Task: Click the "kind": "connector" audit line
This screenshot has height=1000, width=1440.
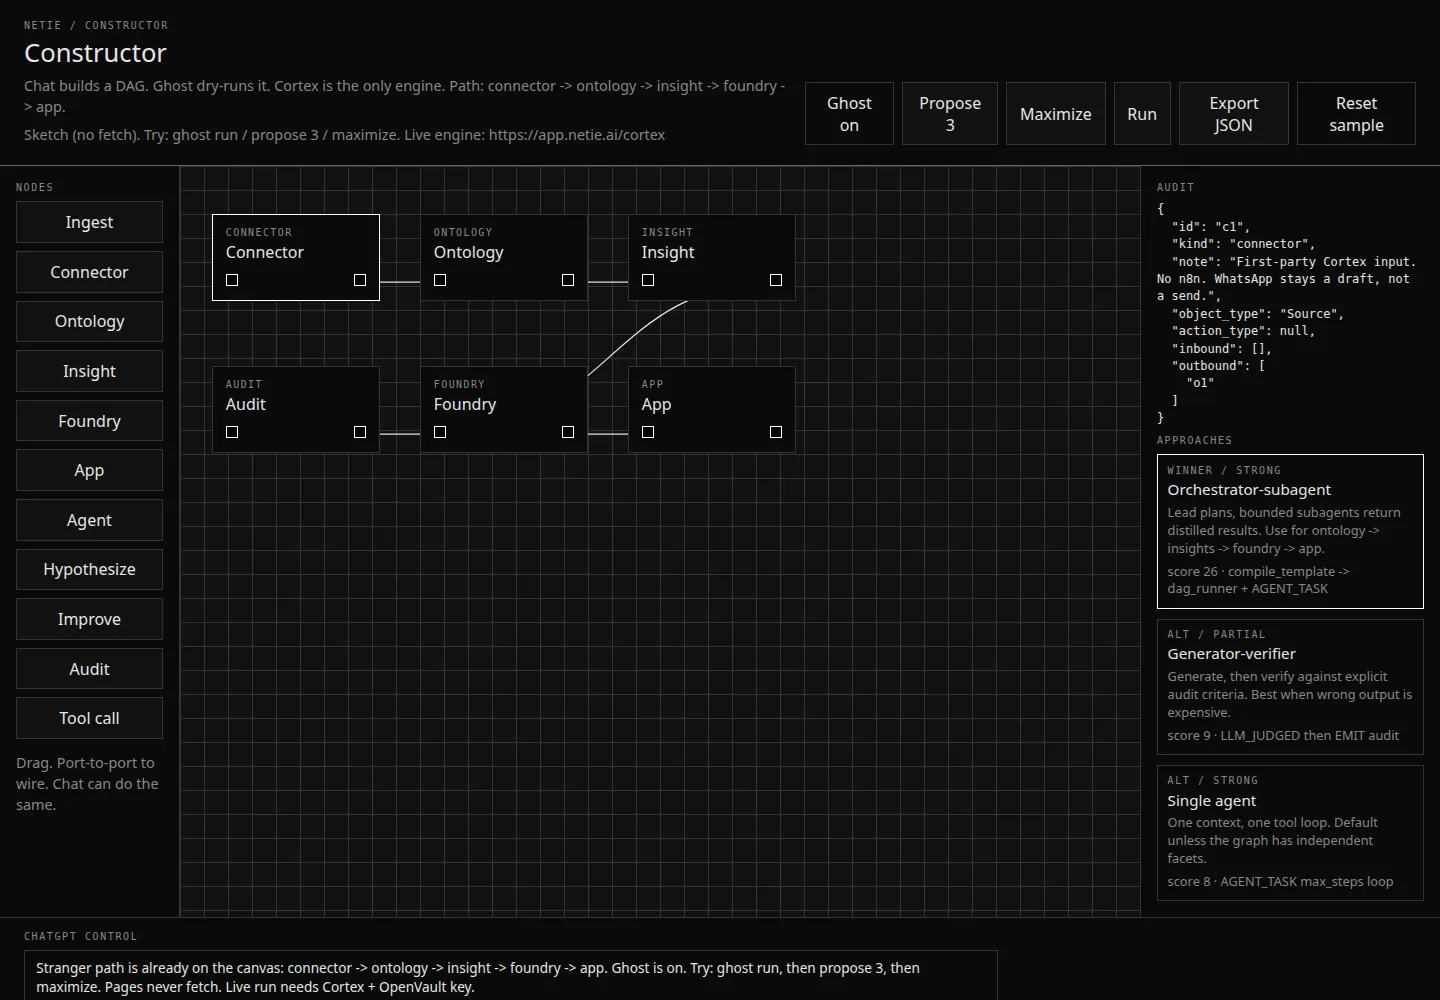Action: [x=1243, y=244]
